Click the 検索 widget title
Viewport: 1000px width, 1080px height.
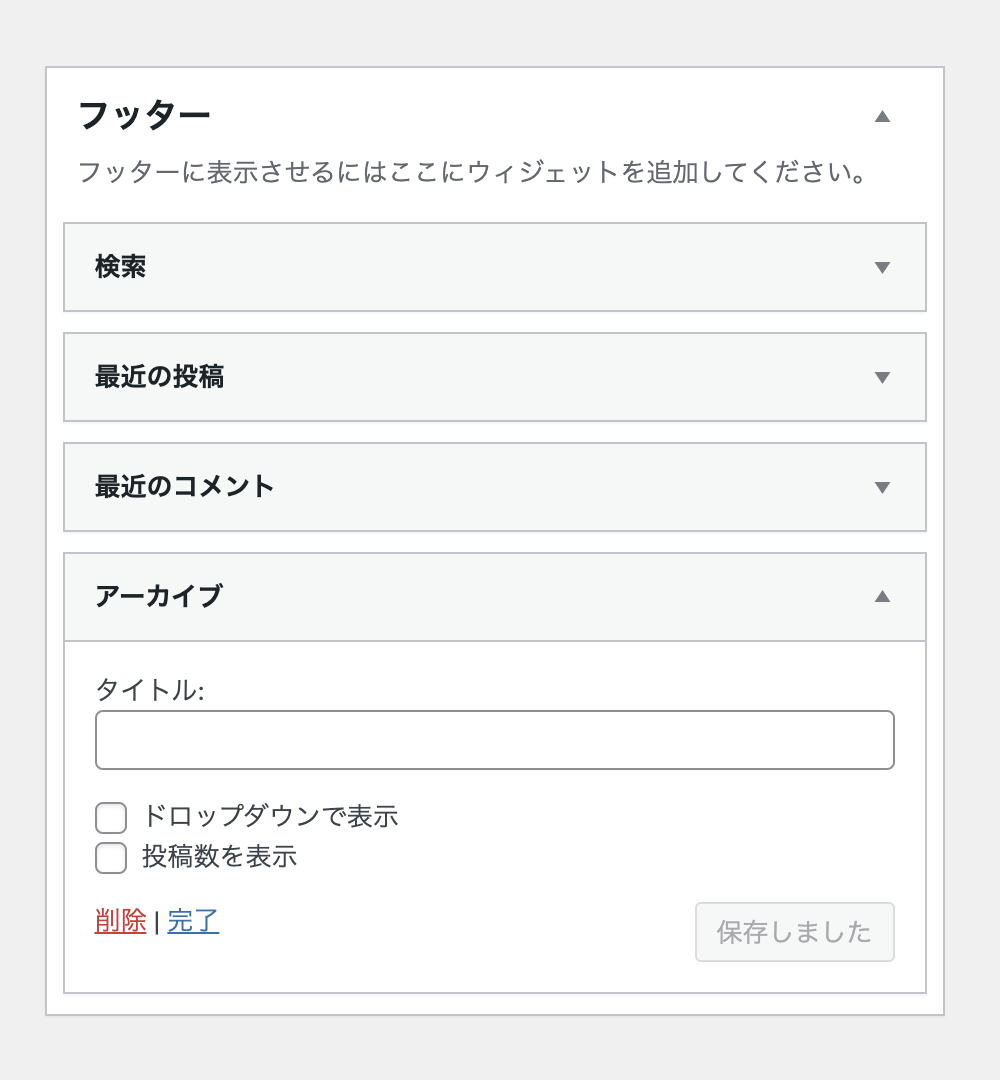tap(121, 267)
